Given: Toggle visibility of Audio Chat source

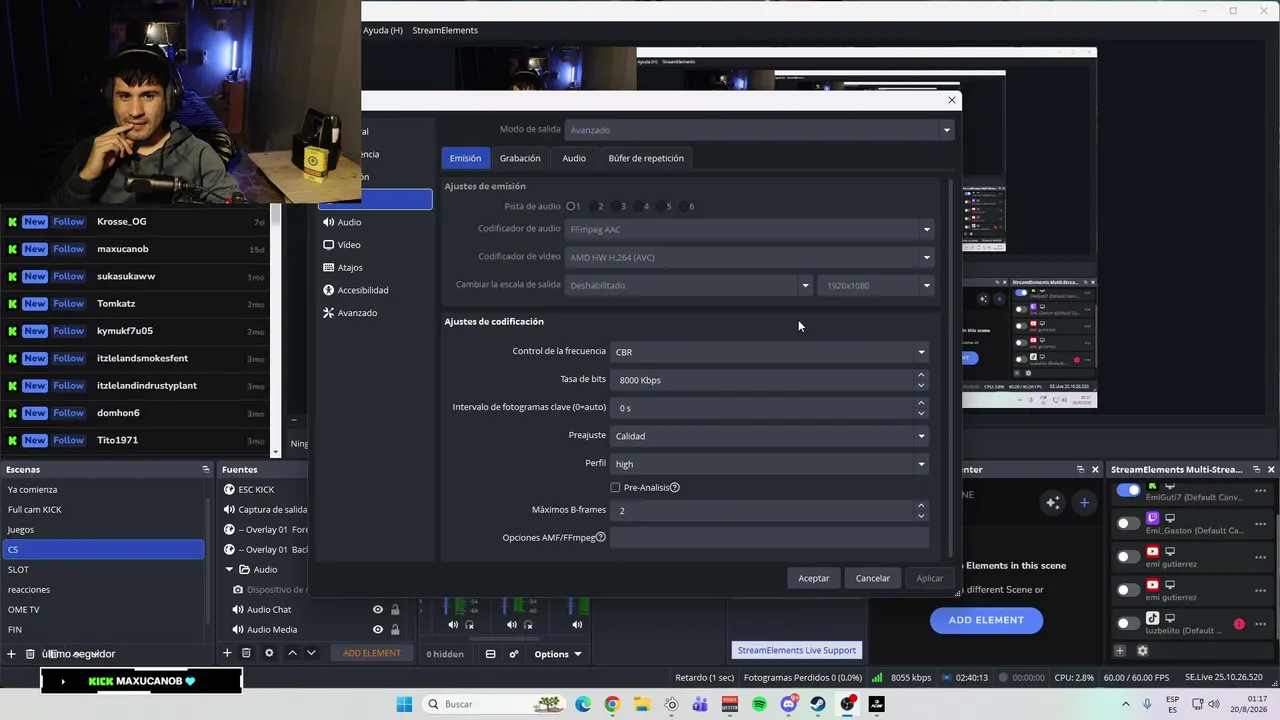Looking at the screenshot, I should point(378,609).
